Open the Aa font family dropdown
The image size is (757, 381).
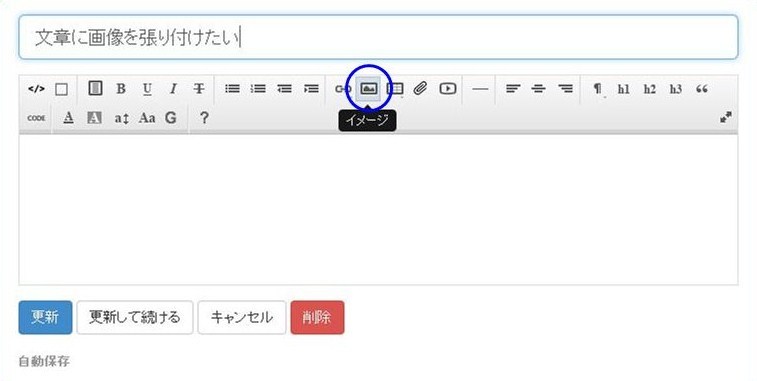pyautogui.click(x=147, y=118)
